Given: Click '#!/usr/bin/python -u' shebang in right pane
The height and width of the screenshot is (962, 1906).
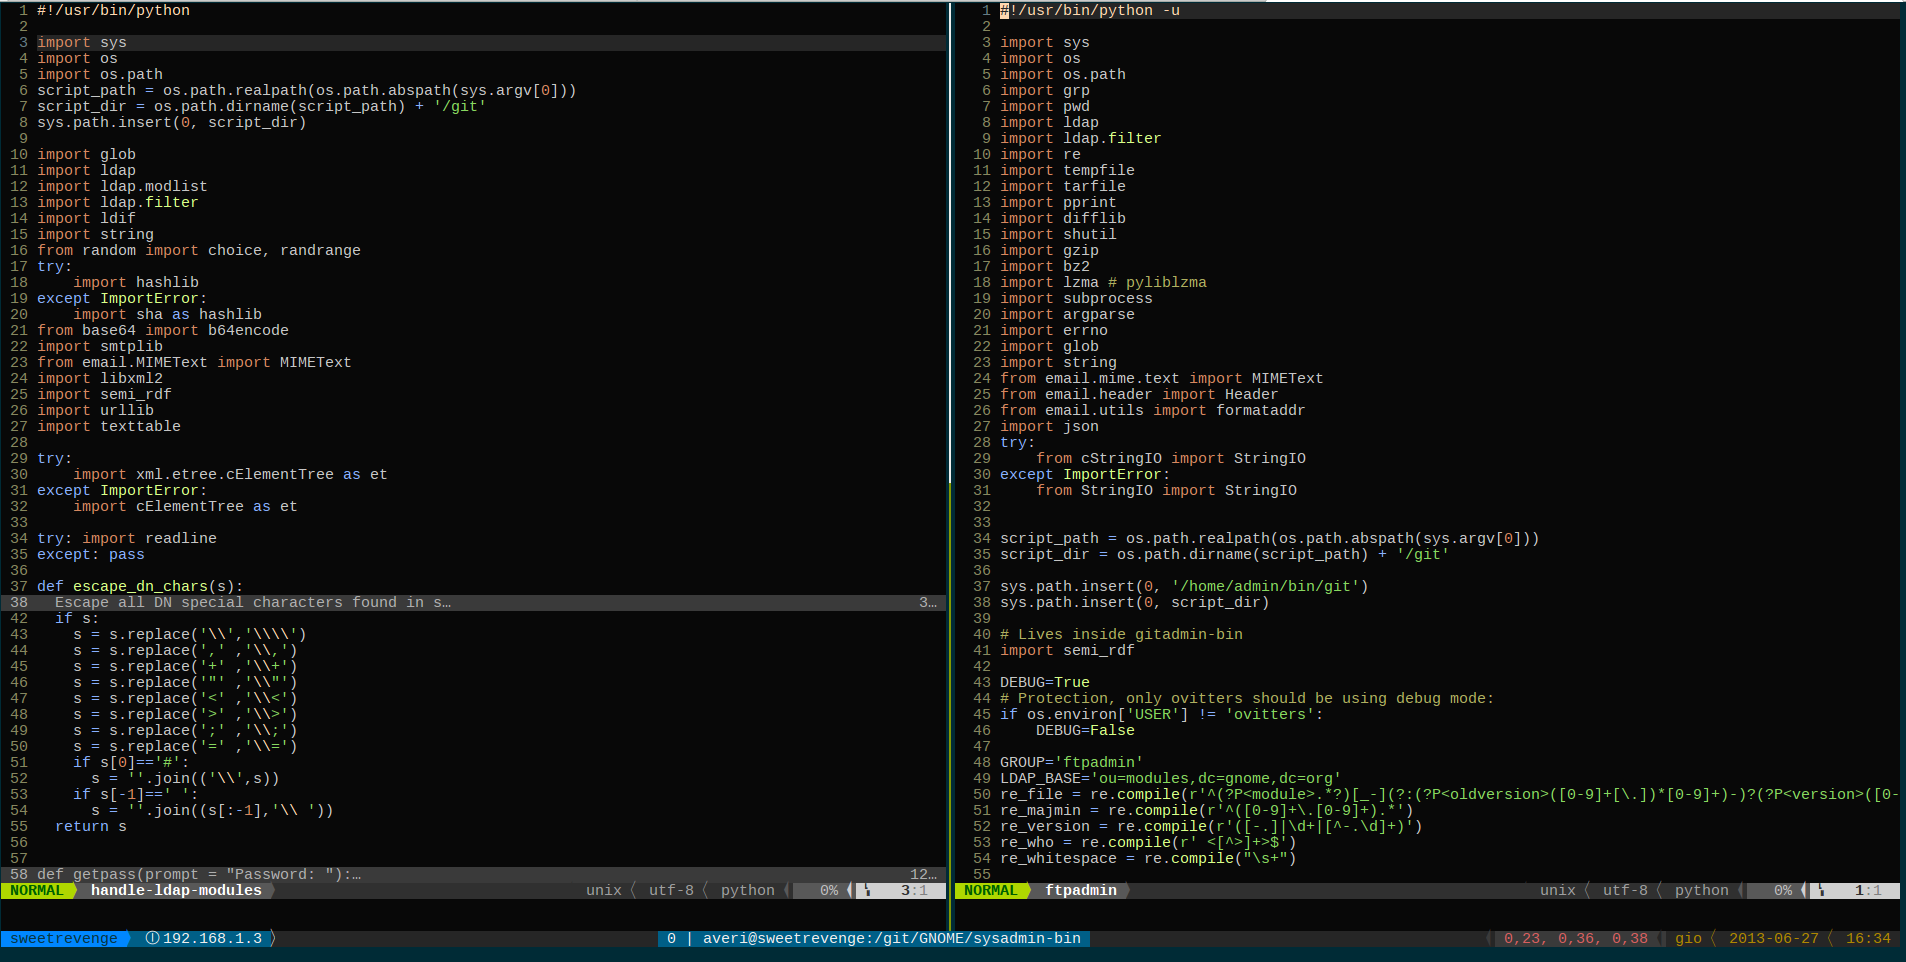Looking at the screenshot, I should coord(1090,10).
